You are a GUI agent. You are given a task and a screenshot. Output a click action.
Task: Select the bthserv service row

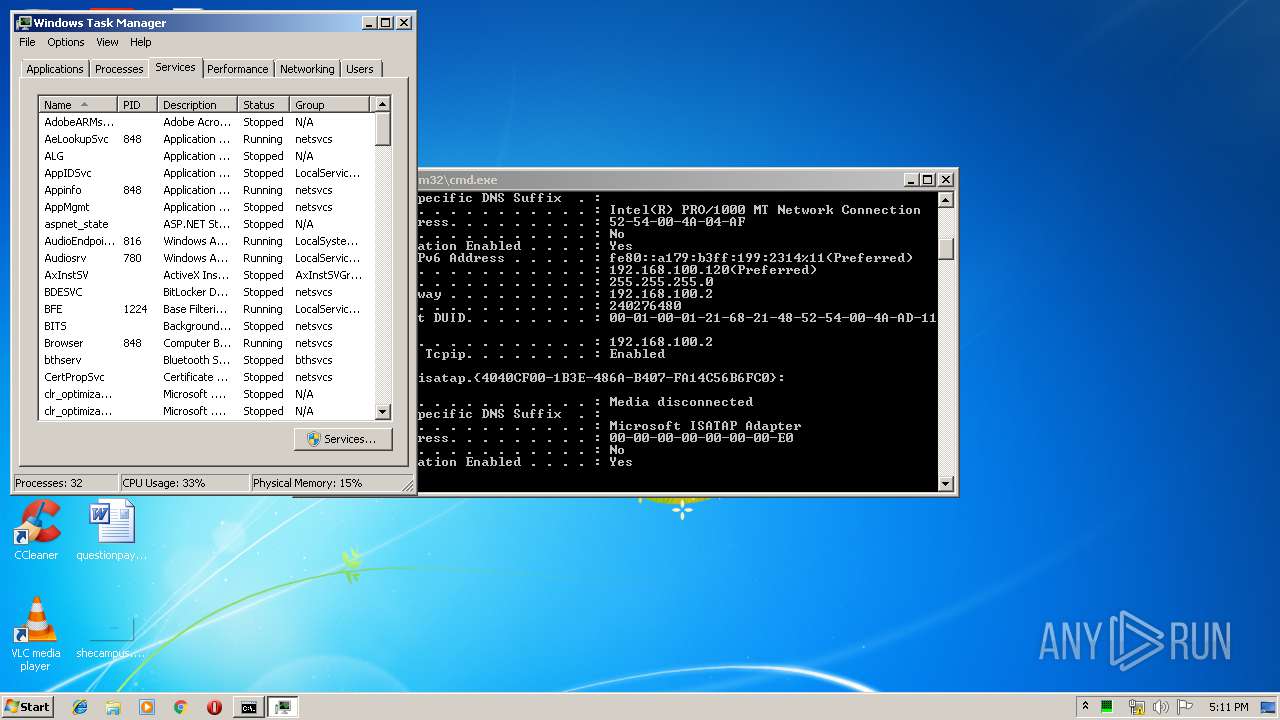[x=206, y=360]
